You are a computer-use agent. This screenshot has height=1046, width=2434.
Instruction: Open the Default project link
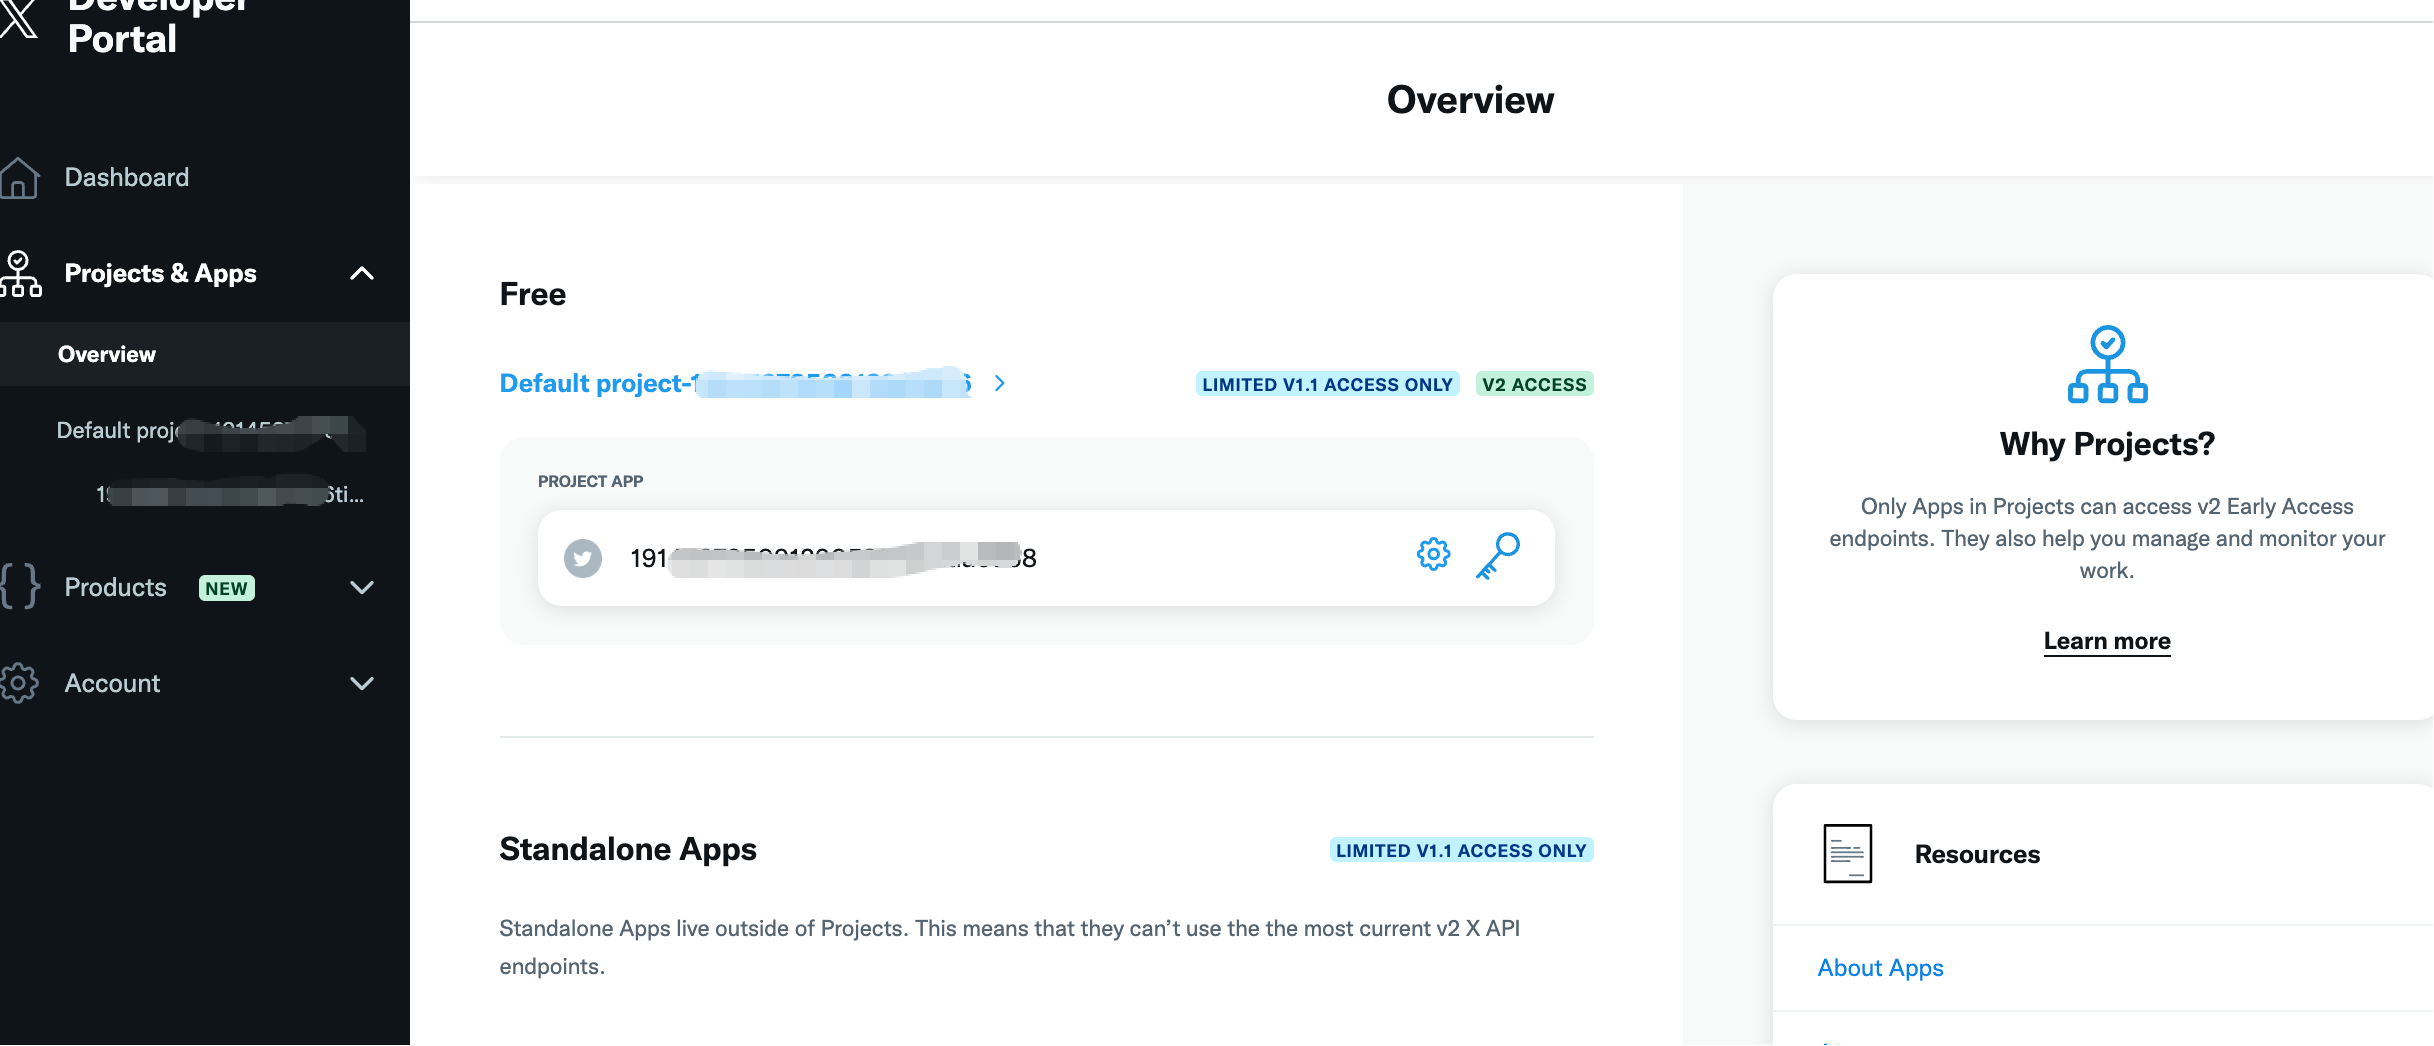pos(735,383)
